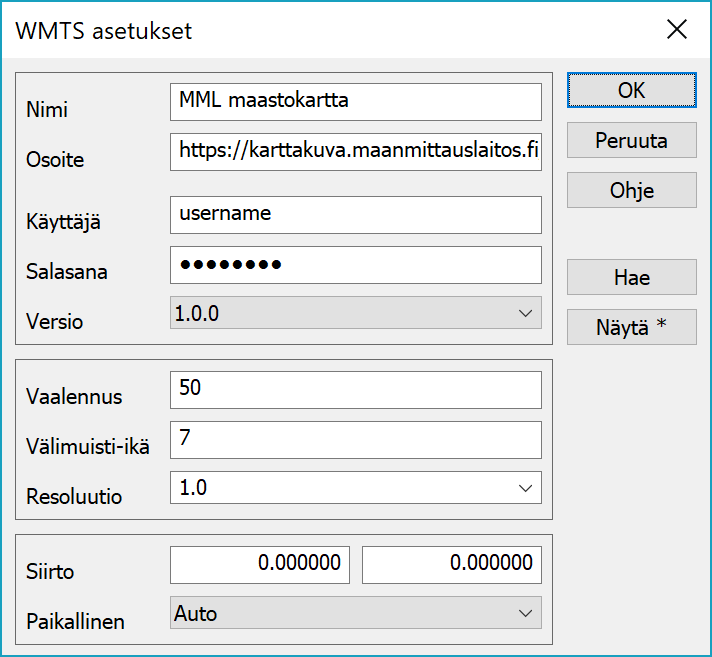Expand the Paikallinen dropdown set to Auto

(x=355, y=613)
